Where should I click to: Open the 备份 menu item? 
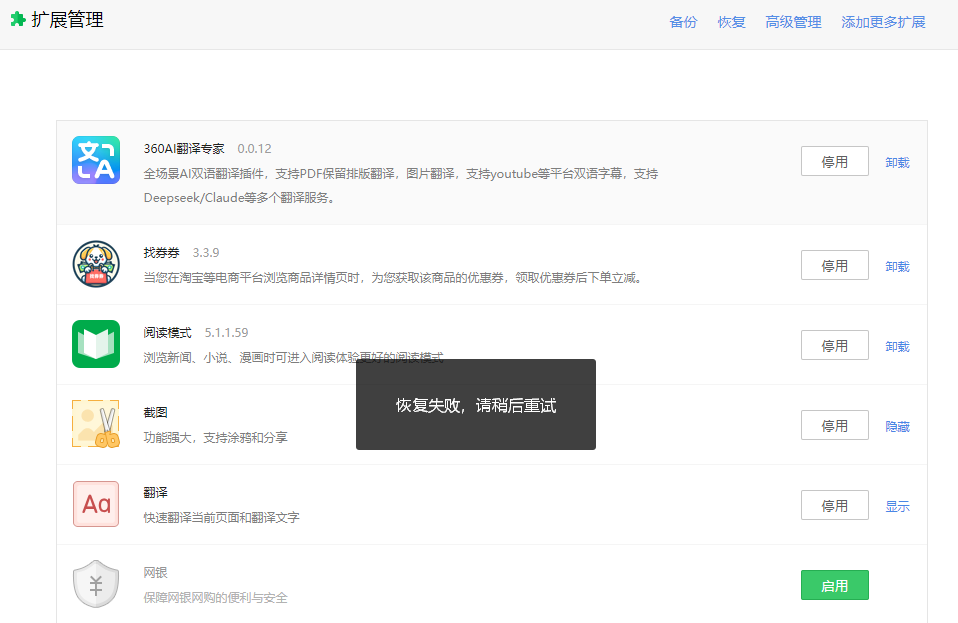pyautogui.click(x=683, y=22)
